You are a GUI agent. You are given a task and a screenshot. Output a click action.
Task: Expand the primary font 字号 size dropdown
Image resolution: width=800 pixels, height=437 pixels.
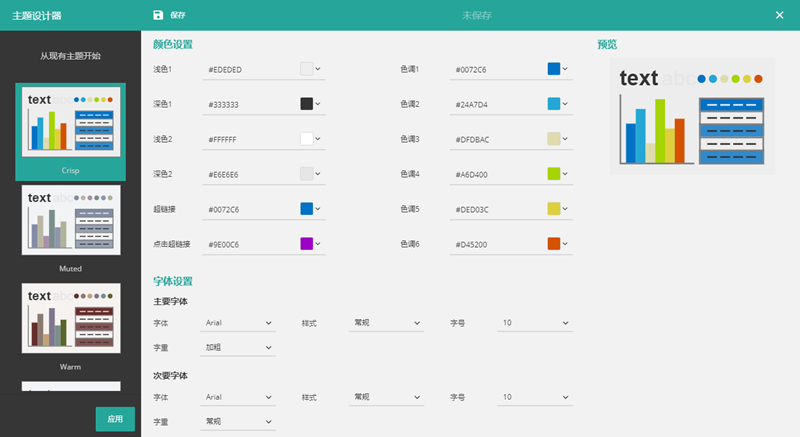coord(536,324)
